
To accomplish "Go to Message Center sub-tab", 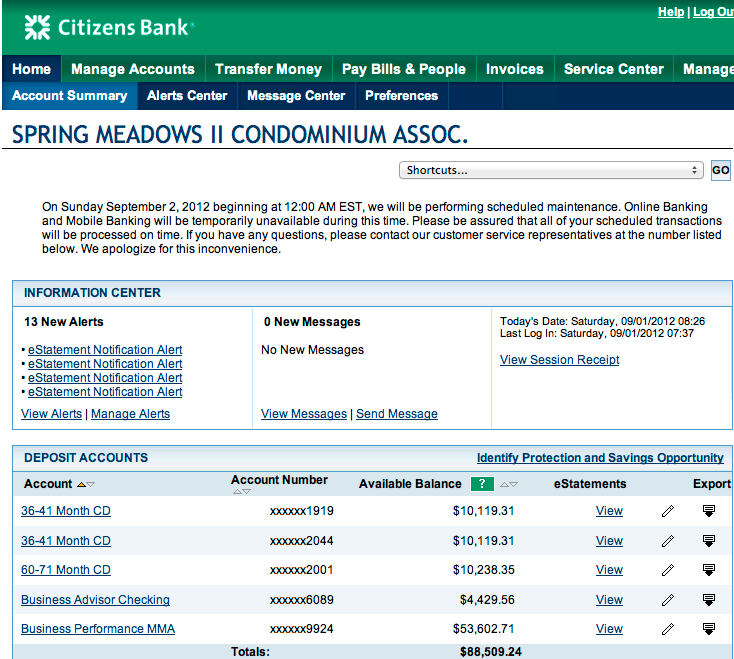I will point(296,95).
